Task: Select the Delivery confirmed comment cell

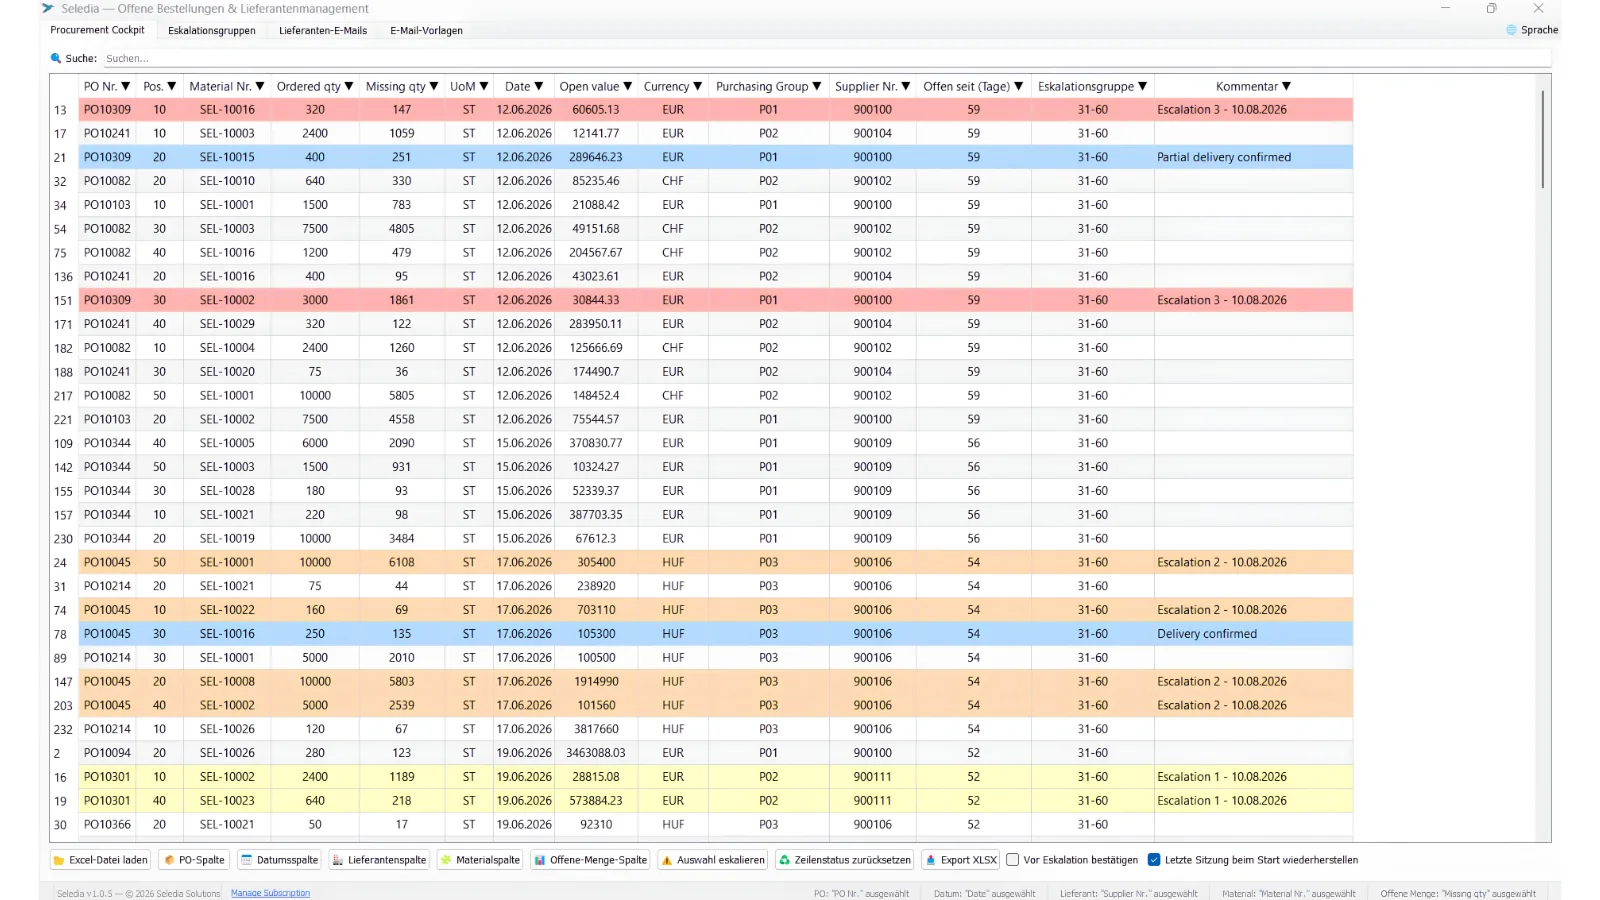Action: [x=1253, y=634]
